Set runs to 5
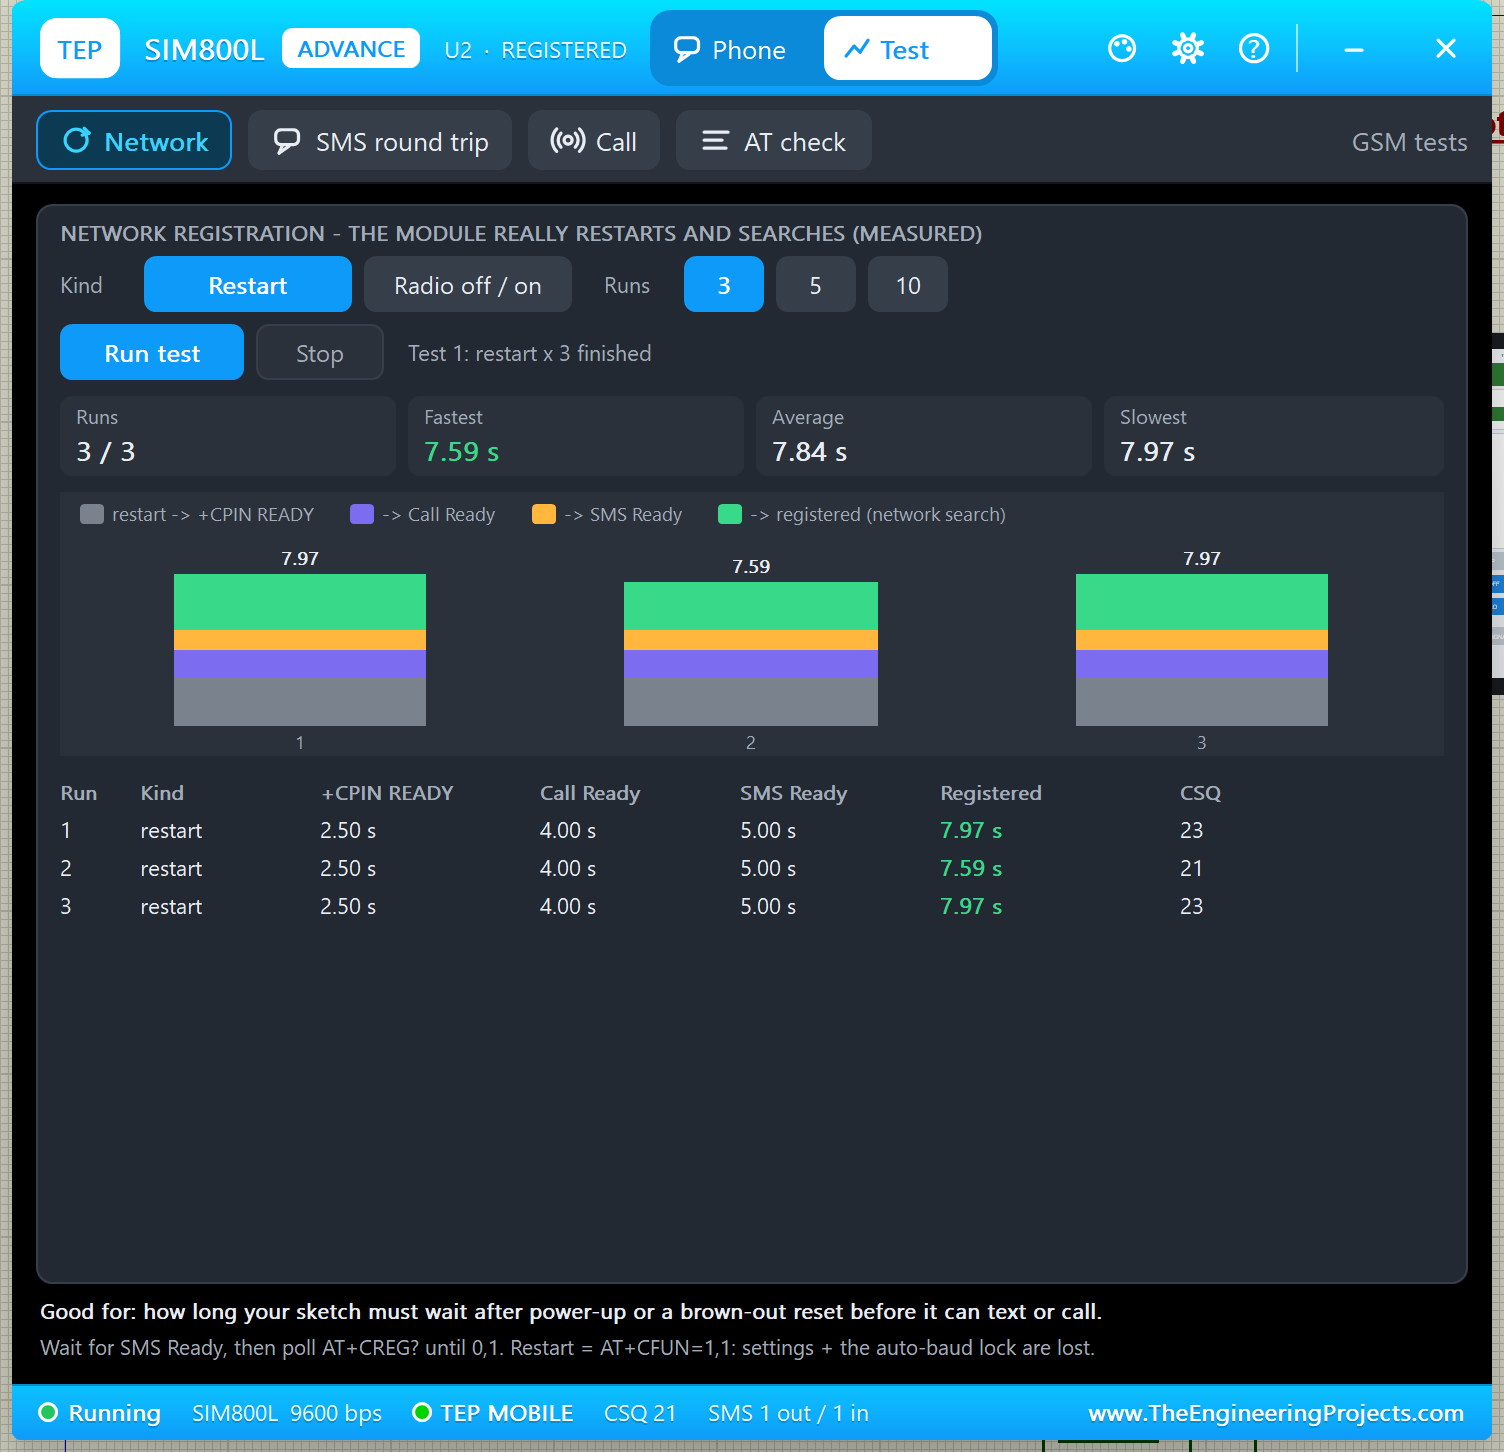 tap(816, 284)
